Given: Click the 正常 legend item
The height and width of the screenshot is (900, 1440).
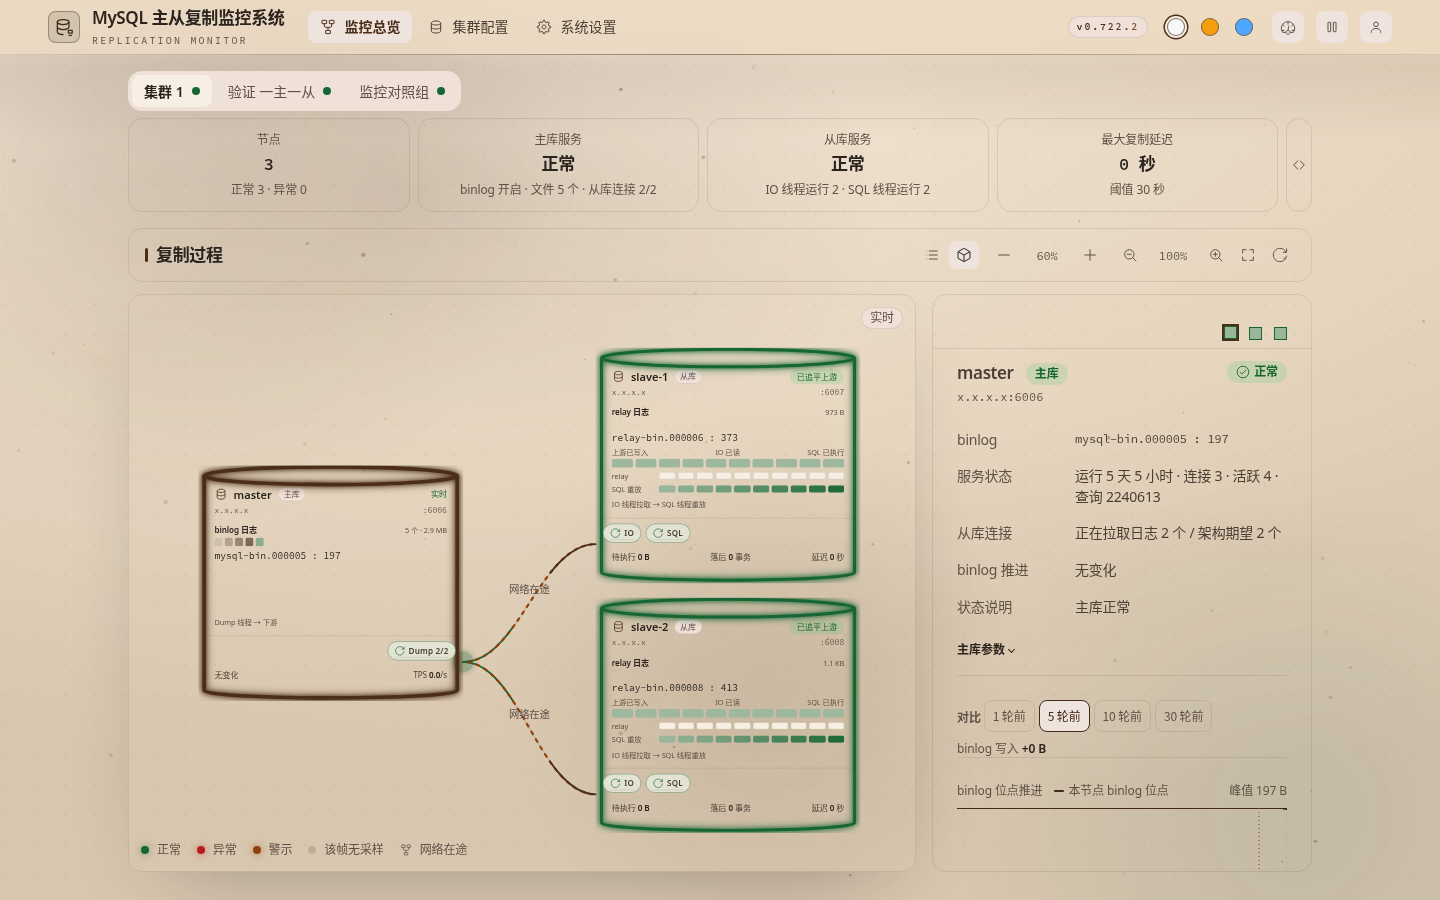Looking at the screenshot, I should coord(161,849).
